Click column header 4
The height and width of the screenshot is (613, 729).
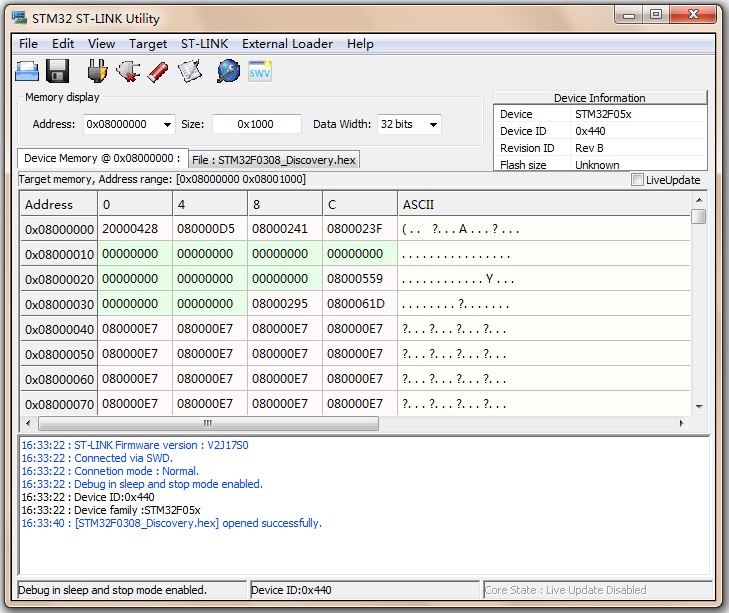pyautogui.click(x=210, y=204)
